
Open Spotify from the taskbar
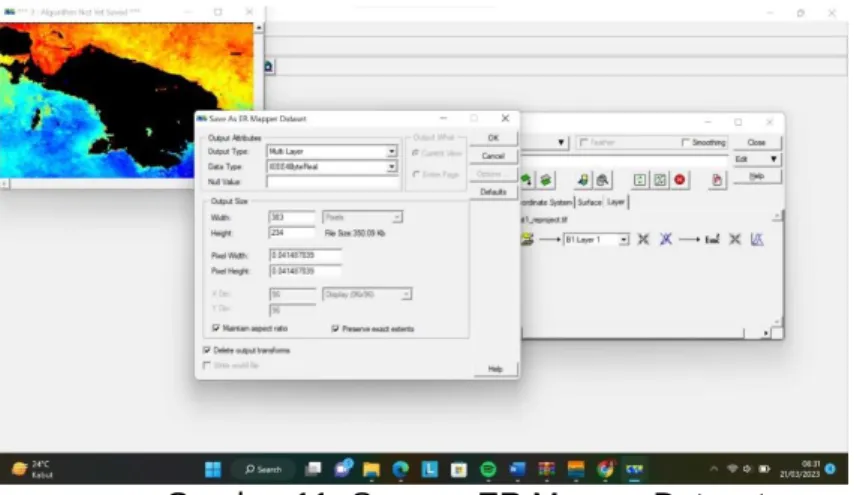(488, 469)
